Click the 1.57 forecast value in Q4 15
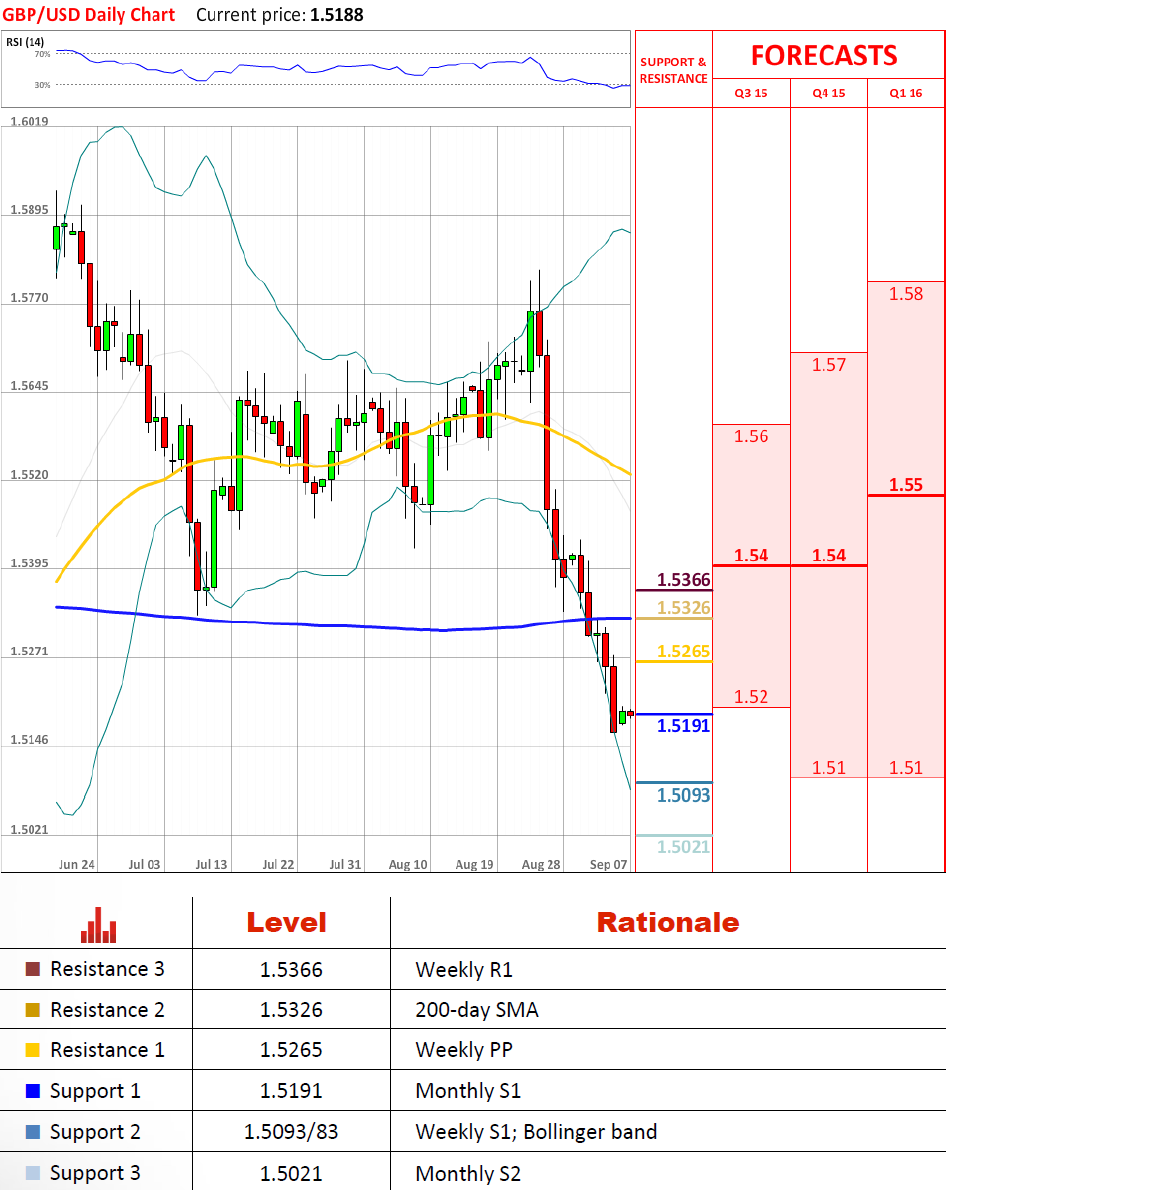Viewport: 1152px width, 1190px height. pyautogui.click(x=829, y=365)
